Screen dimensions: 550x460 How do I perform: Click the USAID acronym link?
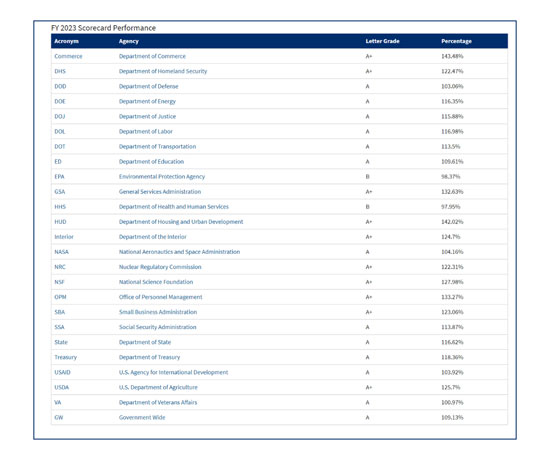[x=62, y=373]
